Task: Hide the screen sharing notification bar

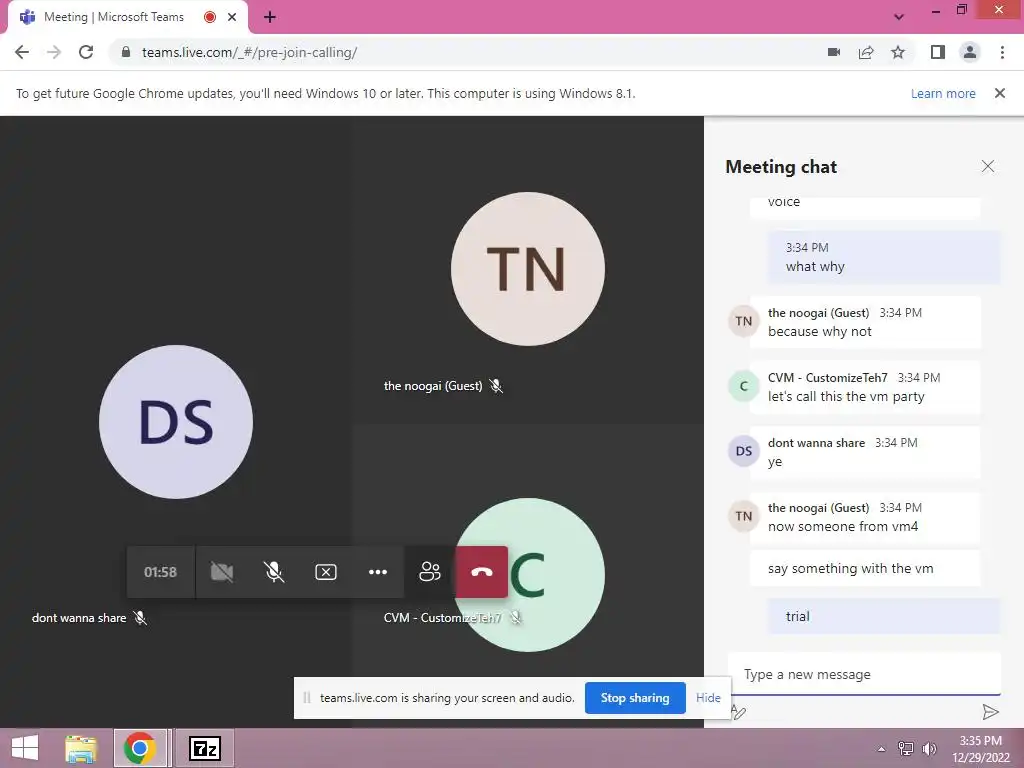Action: [708, 698]
